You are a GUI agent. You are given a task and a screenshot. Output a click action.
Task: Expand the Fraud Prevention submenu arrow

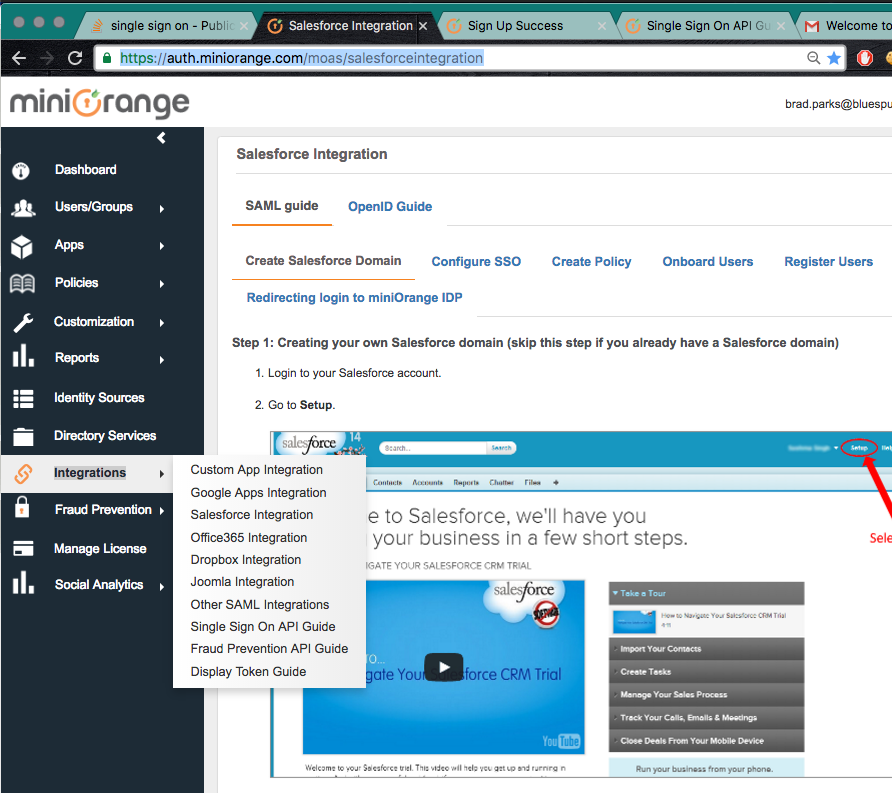162,511
